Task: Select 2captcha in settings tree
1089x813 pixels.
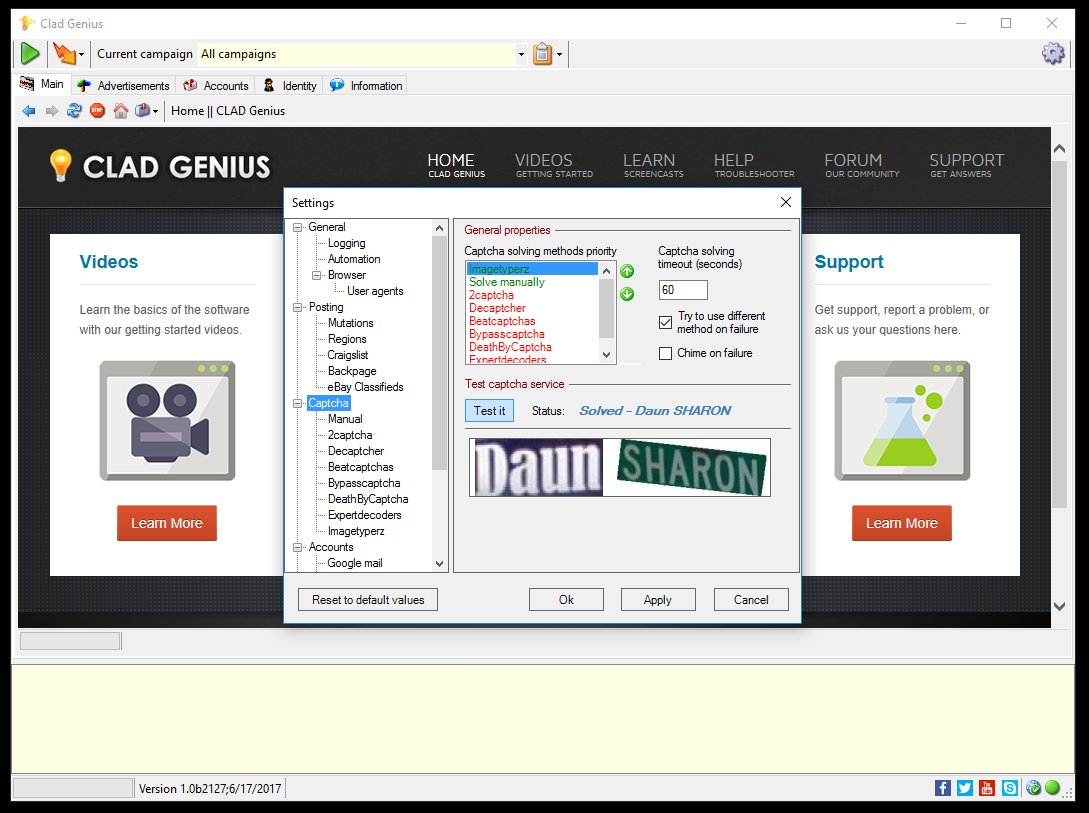Action: pyautogui.click(x=350, y=435)
